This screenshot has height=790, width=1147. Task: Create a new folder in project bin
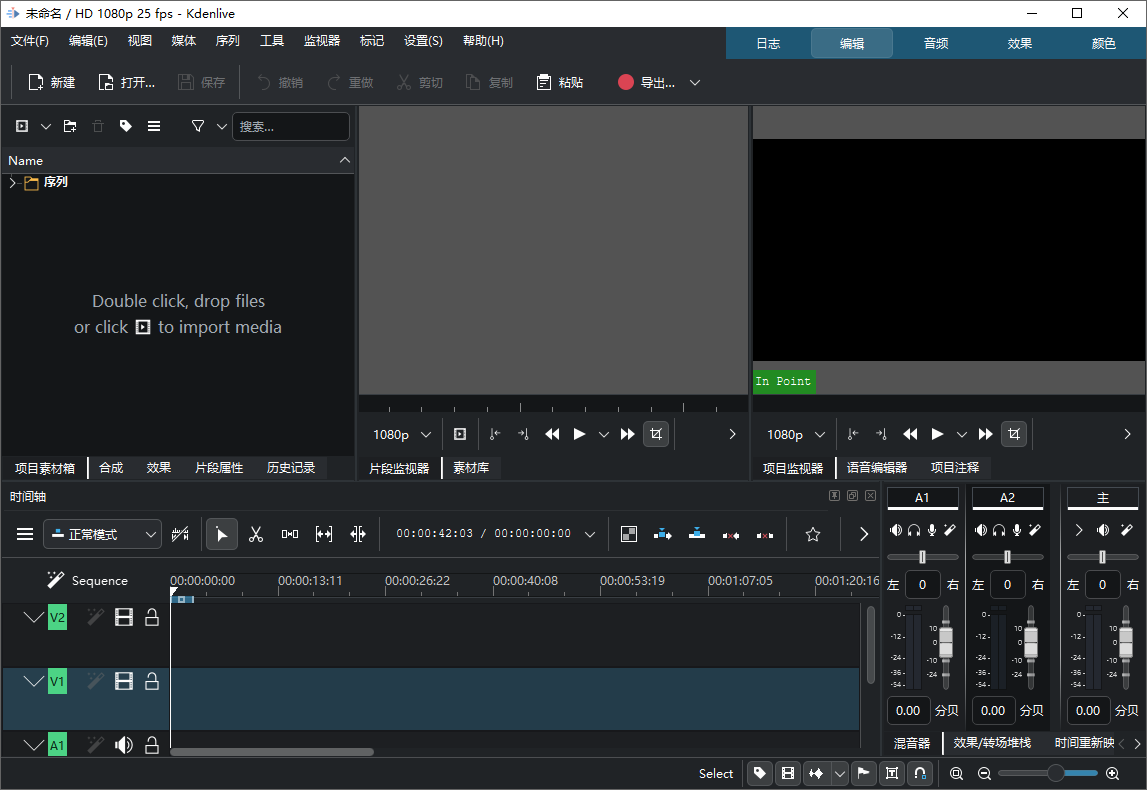69,126
